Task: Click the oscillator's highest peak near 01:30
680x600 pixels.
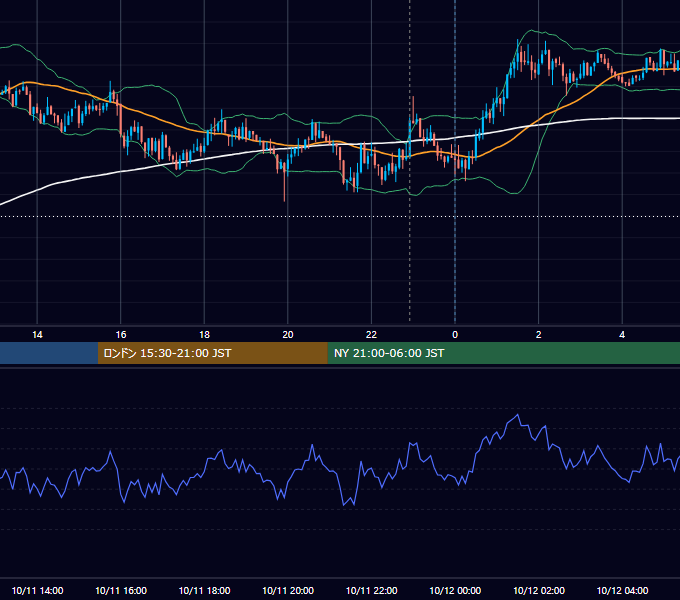Action: [x=517, y=415]
